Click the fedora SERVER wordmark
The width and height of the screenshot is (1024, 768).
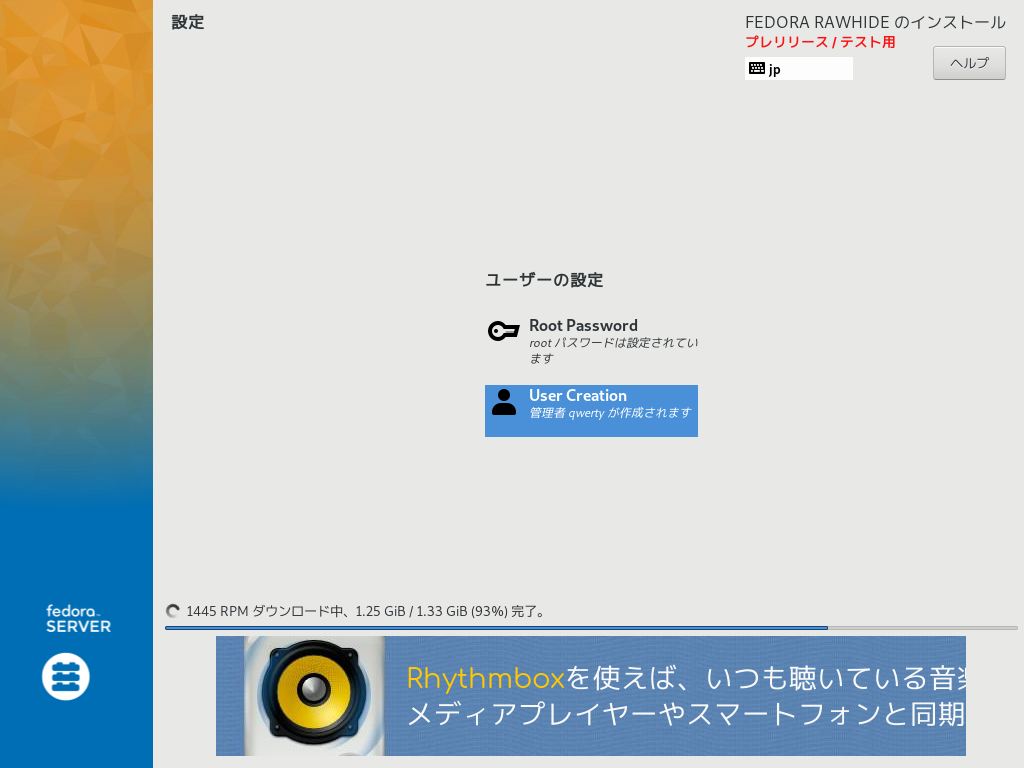(78, 619)
